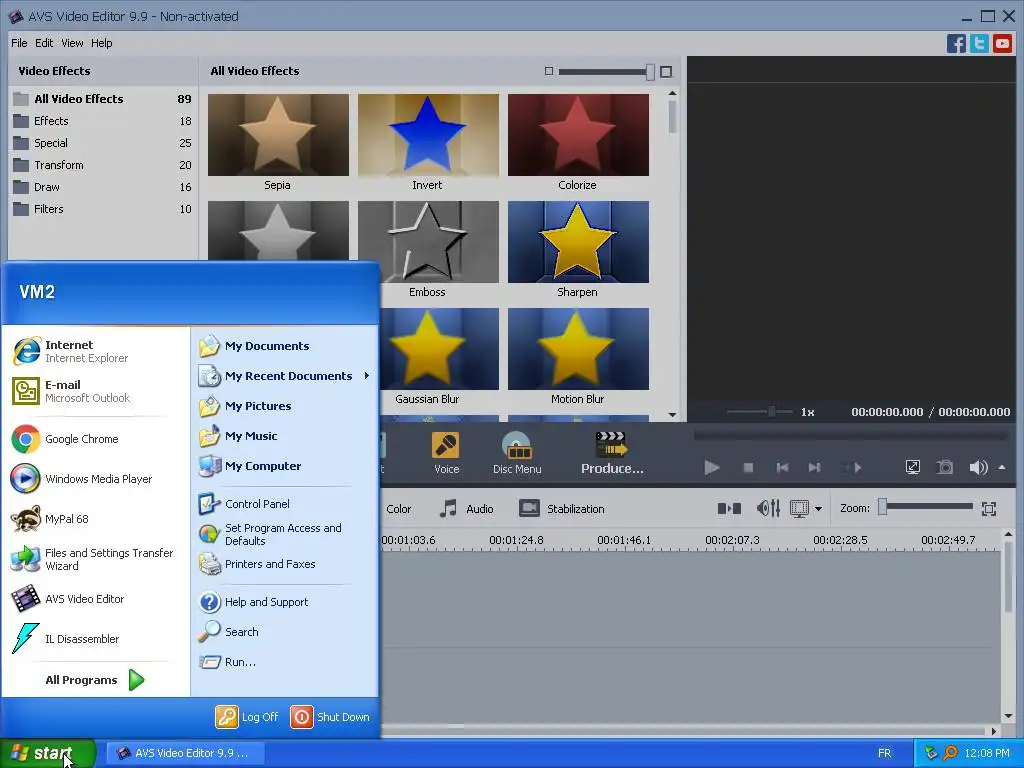
Task: Click the Start button on taskbar
Action: (x=48, y=753)
